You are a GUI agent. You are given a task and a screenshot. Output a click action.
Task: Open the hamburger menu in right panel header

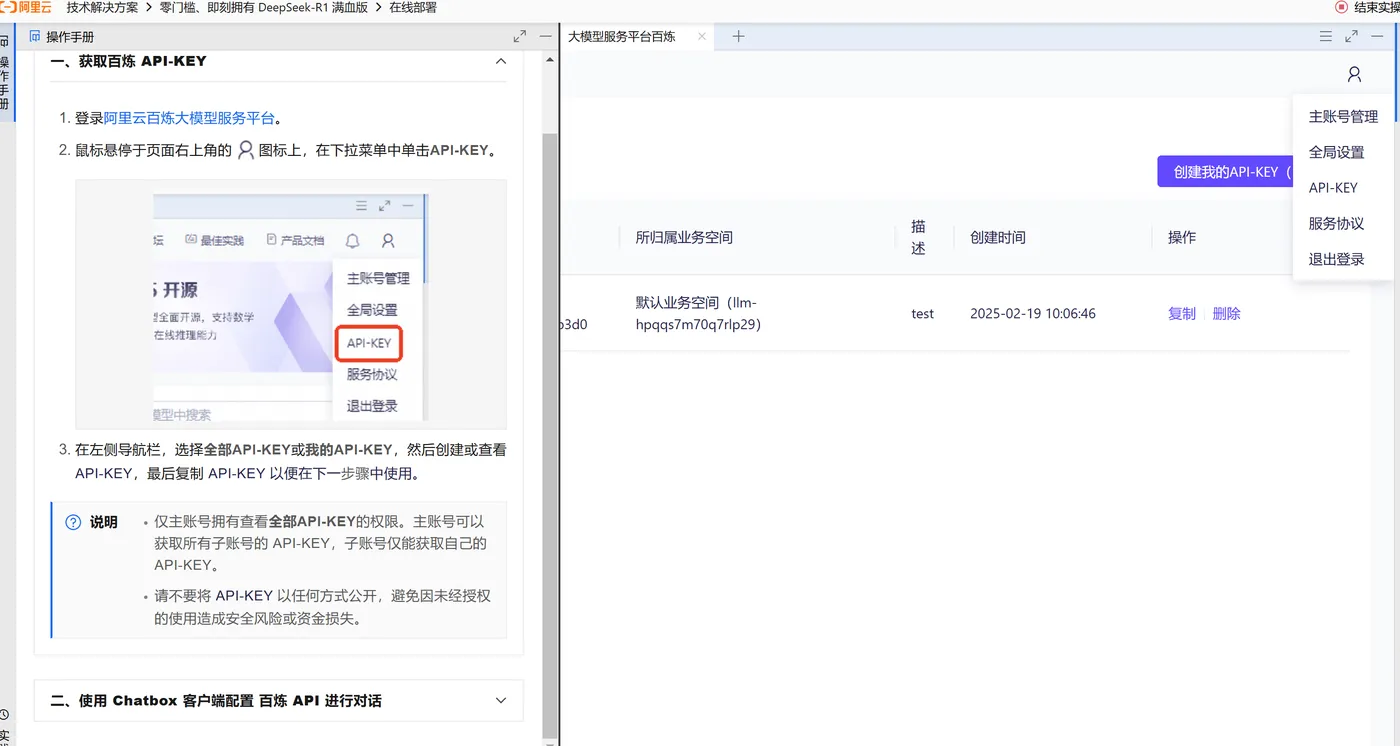click(x=1325, y=37)
